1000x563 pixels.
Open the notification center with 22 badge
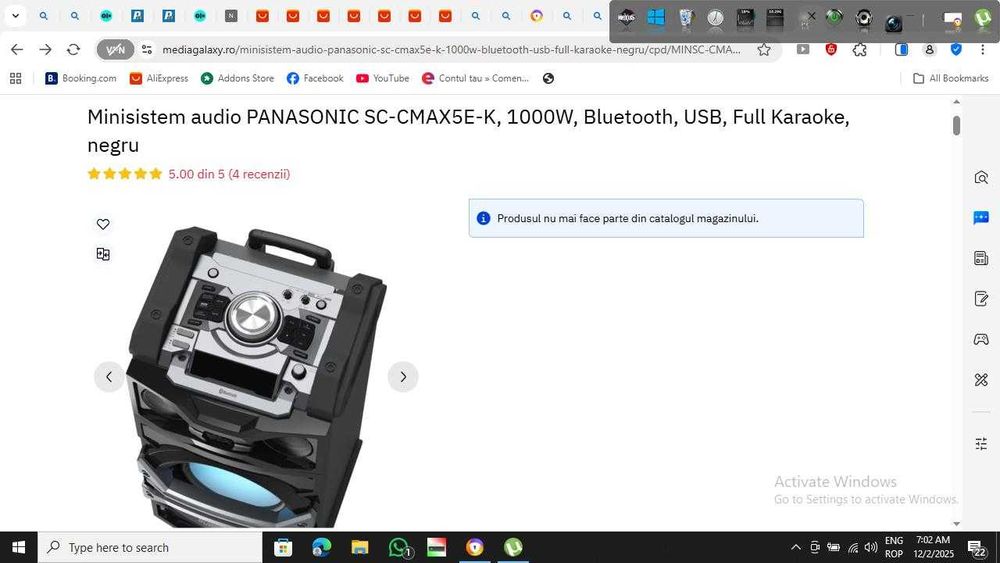(x=976, y=548)
